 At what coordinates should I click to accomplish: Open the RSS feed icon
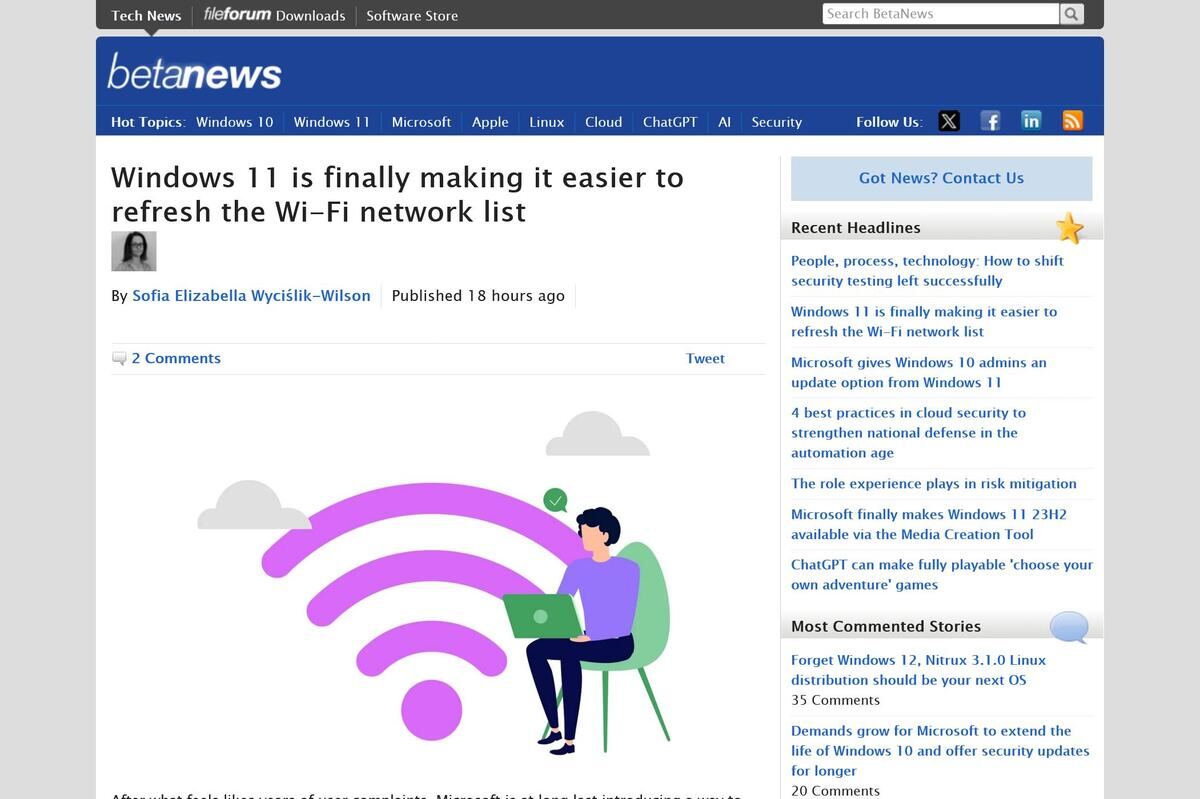tap(1072, 121)
